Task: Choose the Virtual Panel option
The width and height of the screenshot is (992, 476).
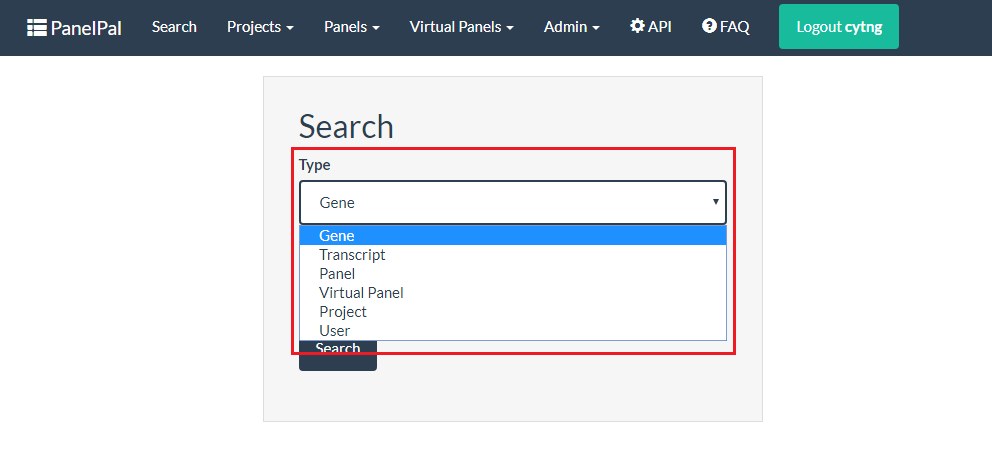Action: coord(512,292)
